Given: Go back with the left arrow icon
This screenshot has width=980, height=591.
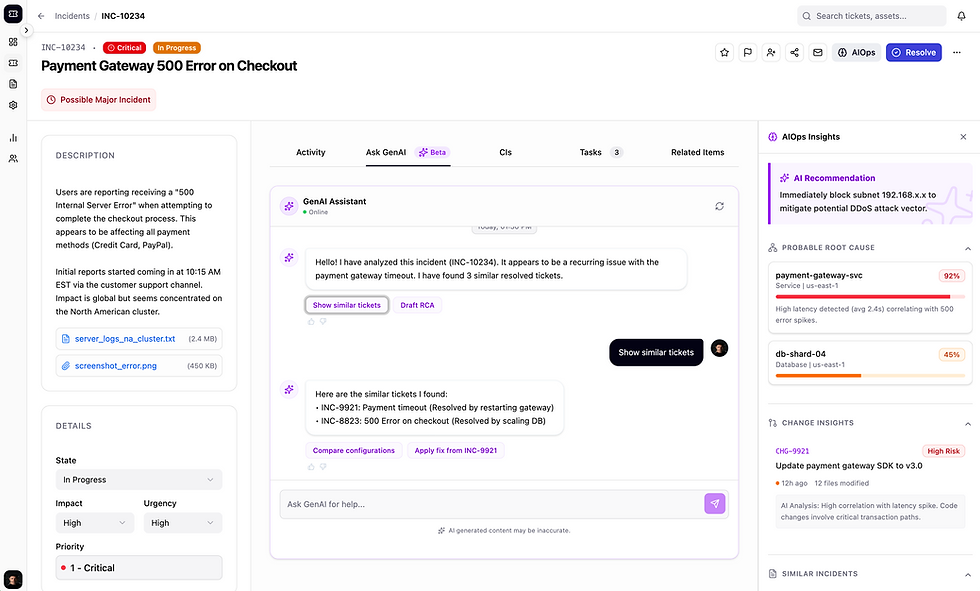Looking at the screenshot, I should click(x=41, y=16).
